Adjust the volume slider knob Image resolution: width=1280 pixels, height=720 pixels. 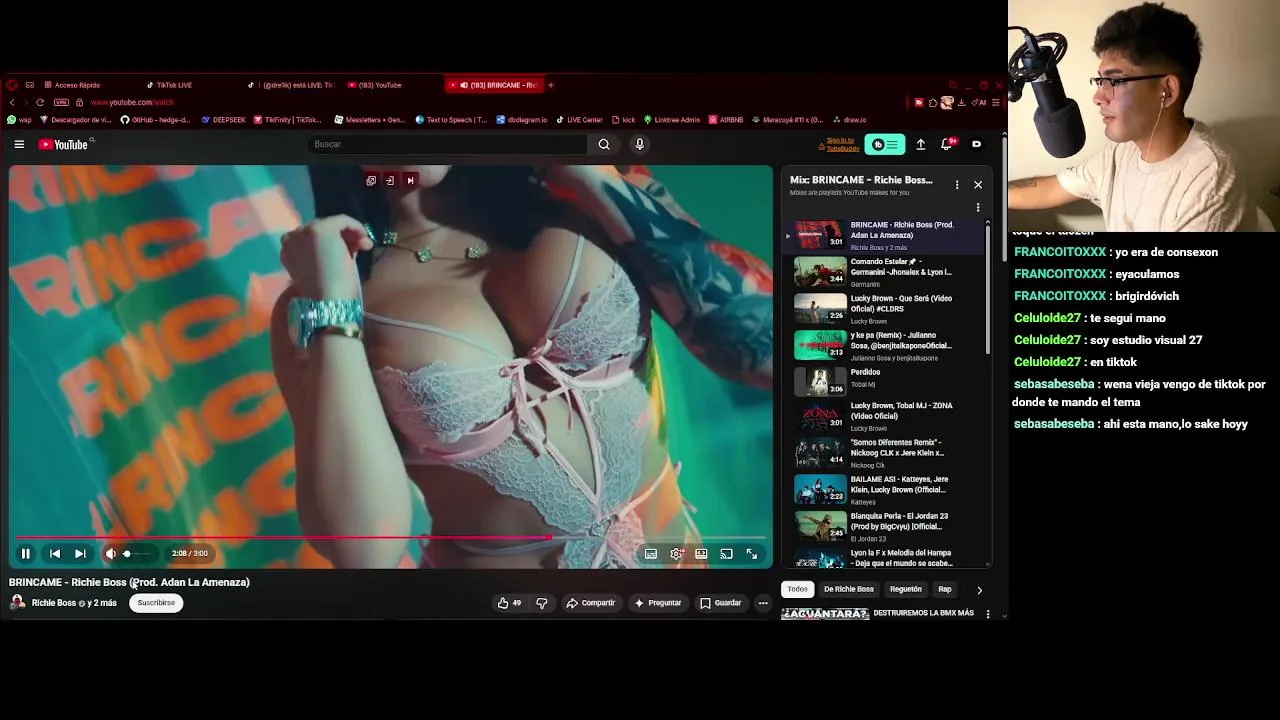pyautogui.click(x=127, y=553)
